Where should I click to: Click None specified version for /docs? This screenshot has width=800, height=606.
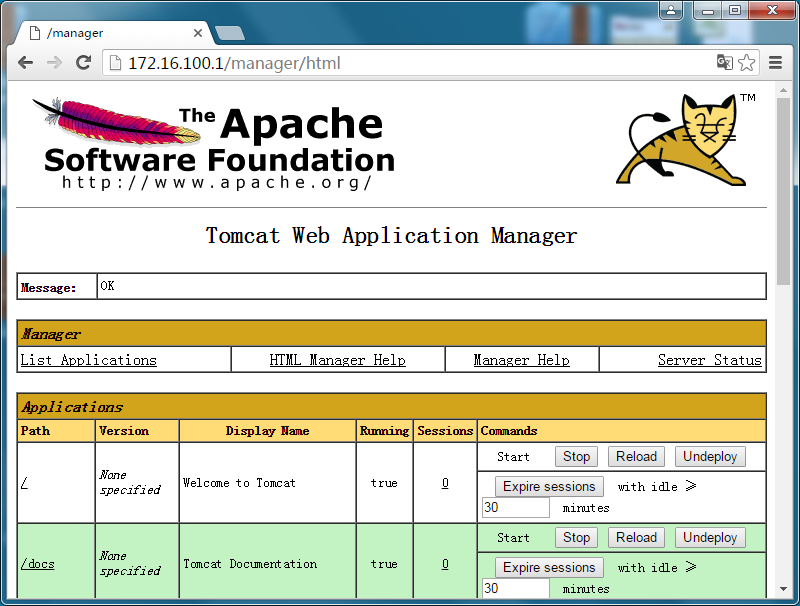[x=130, y=563]
